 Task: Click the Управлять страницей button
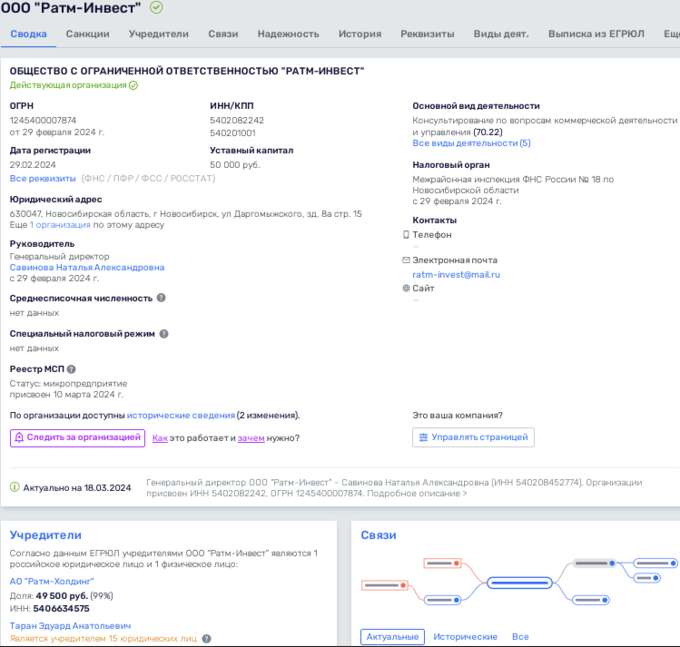point(473,437)
